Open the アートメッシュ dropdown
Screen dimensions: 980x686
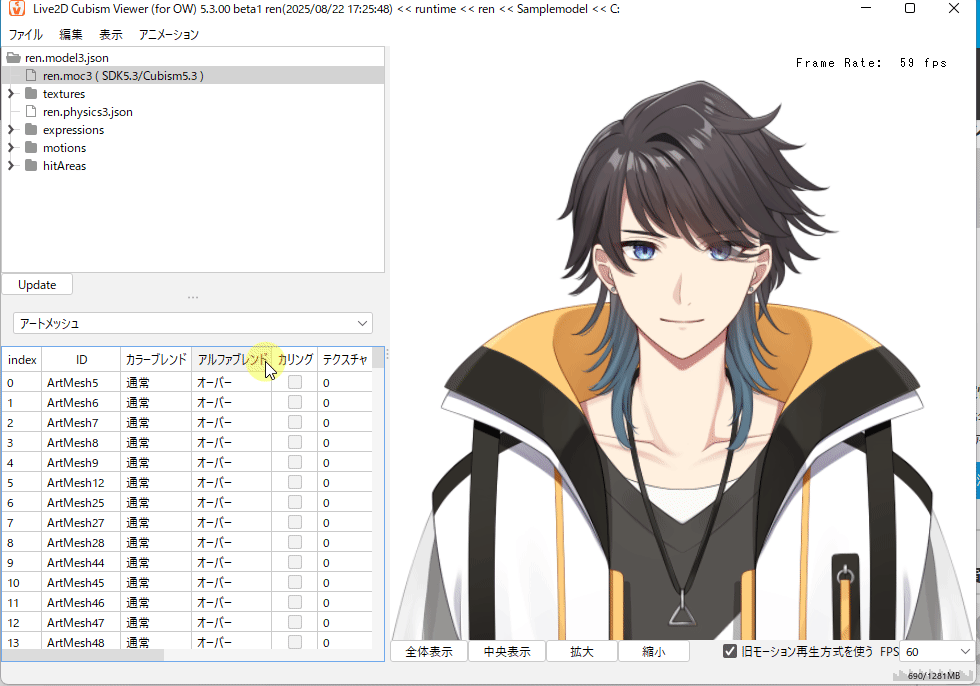pos(192,323)
